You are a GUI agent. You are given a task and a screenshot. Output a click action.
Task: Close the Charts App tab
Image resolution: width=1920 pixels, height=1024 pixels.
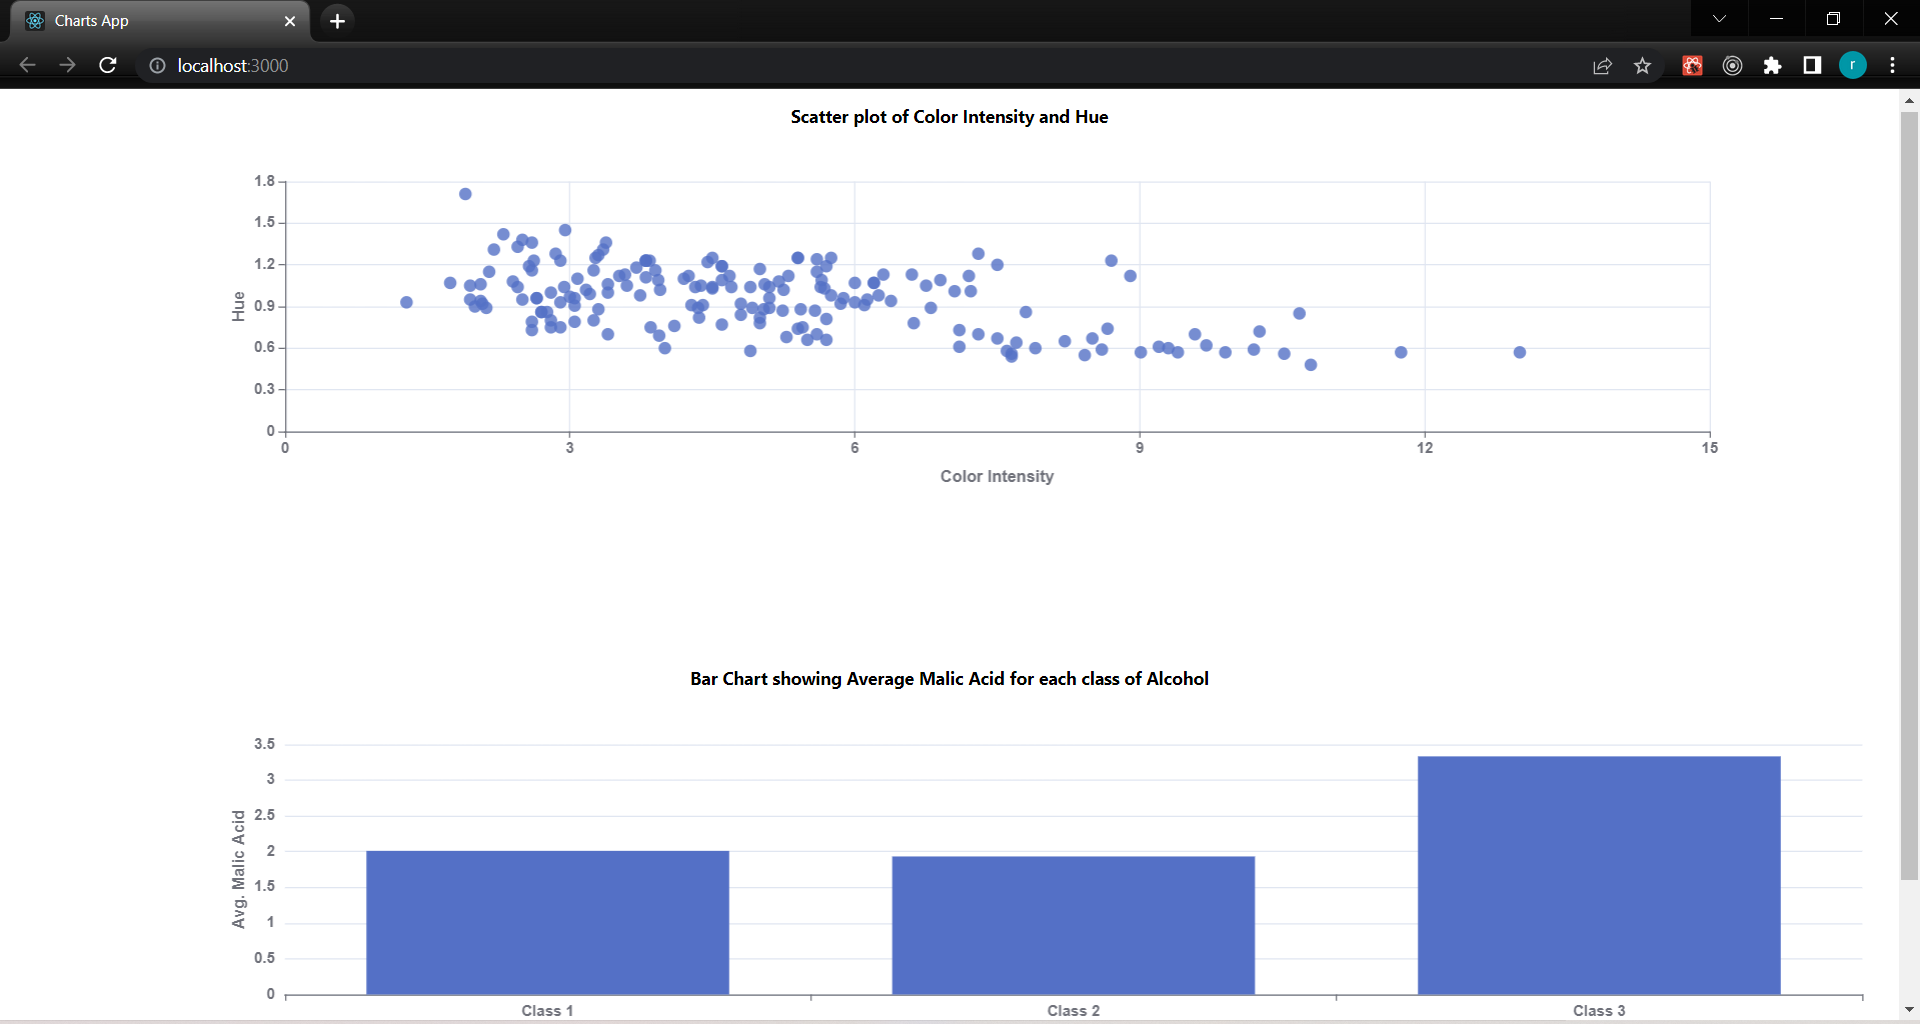(290, 21)
